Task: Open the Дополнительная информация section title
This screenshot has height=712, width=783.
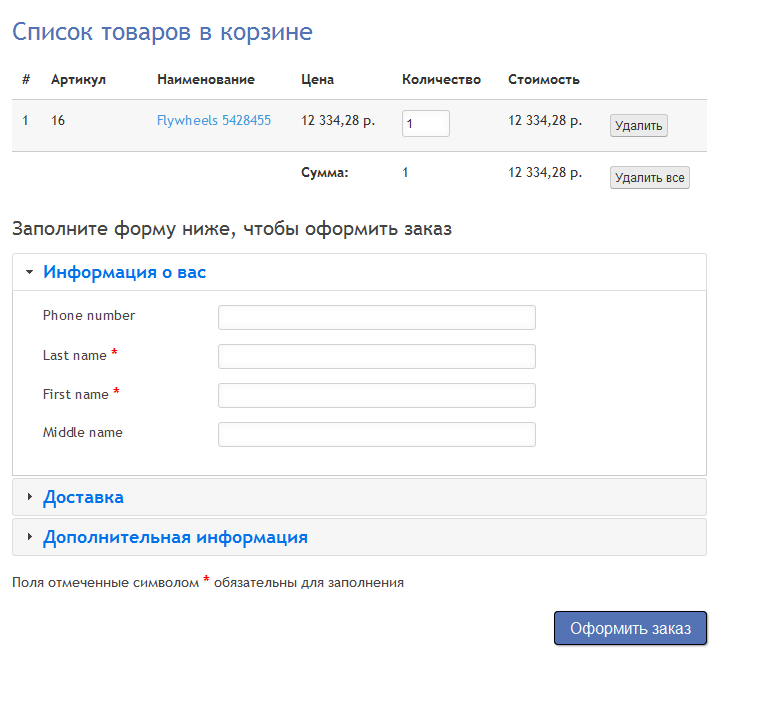Action: click(x=175, y=537)
